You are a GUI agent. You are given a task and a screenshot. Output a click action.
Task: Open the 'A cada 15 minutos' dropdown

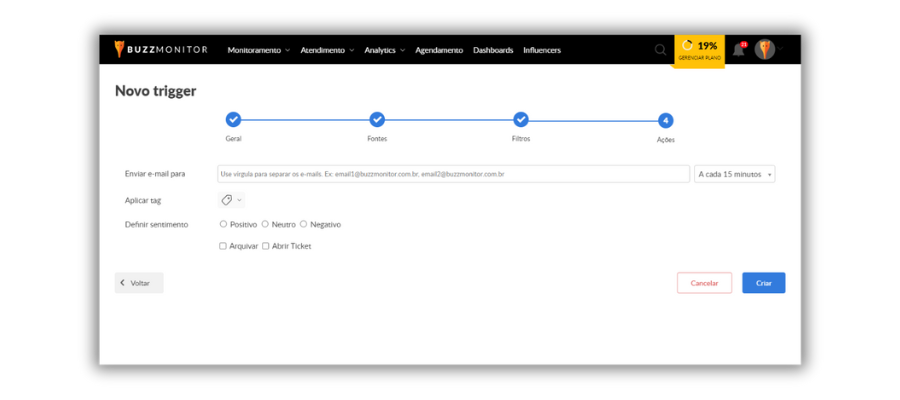click(734, 174)
